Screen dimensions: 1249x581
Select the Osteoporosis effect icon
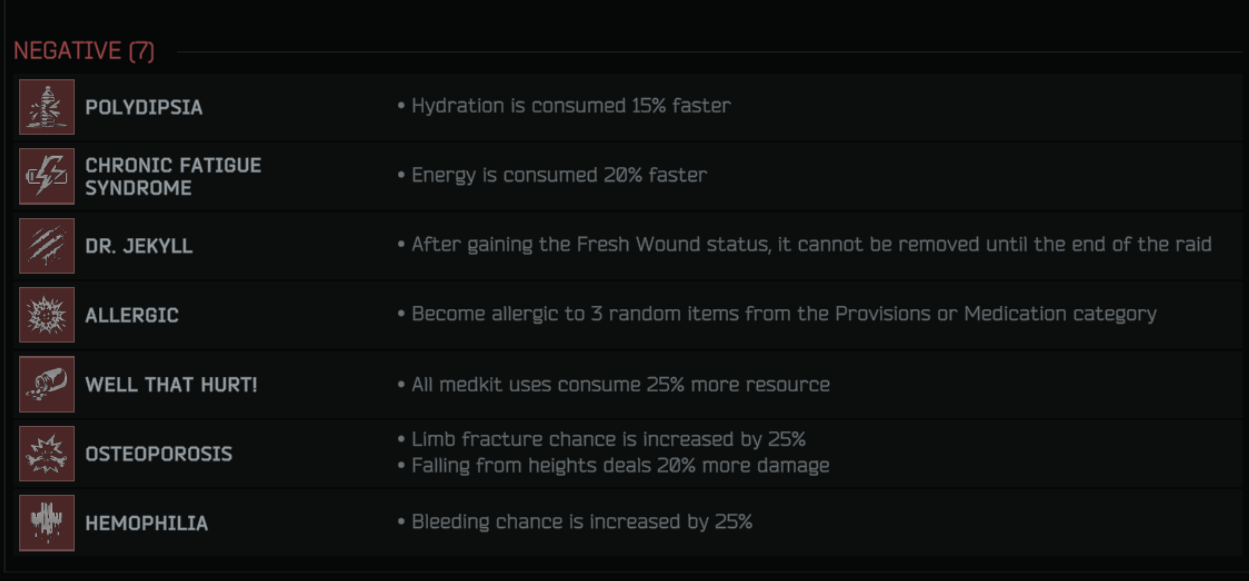click(x=47, y=453)
